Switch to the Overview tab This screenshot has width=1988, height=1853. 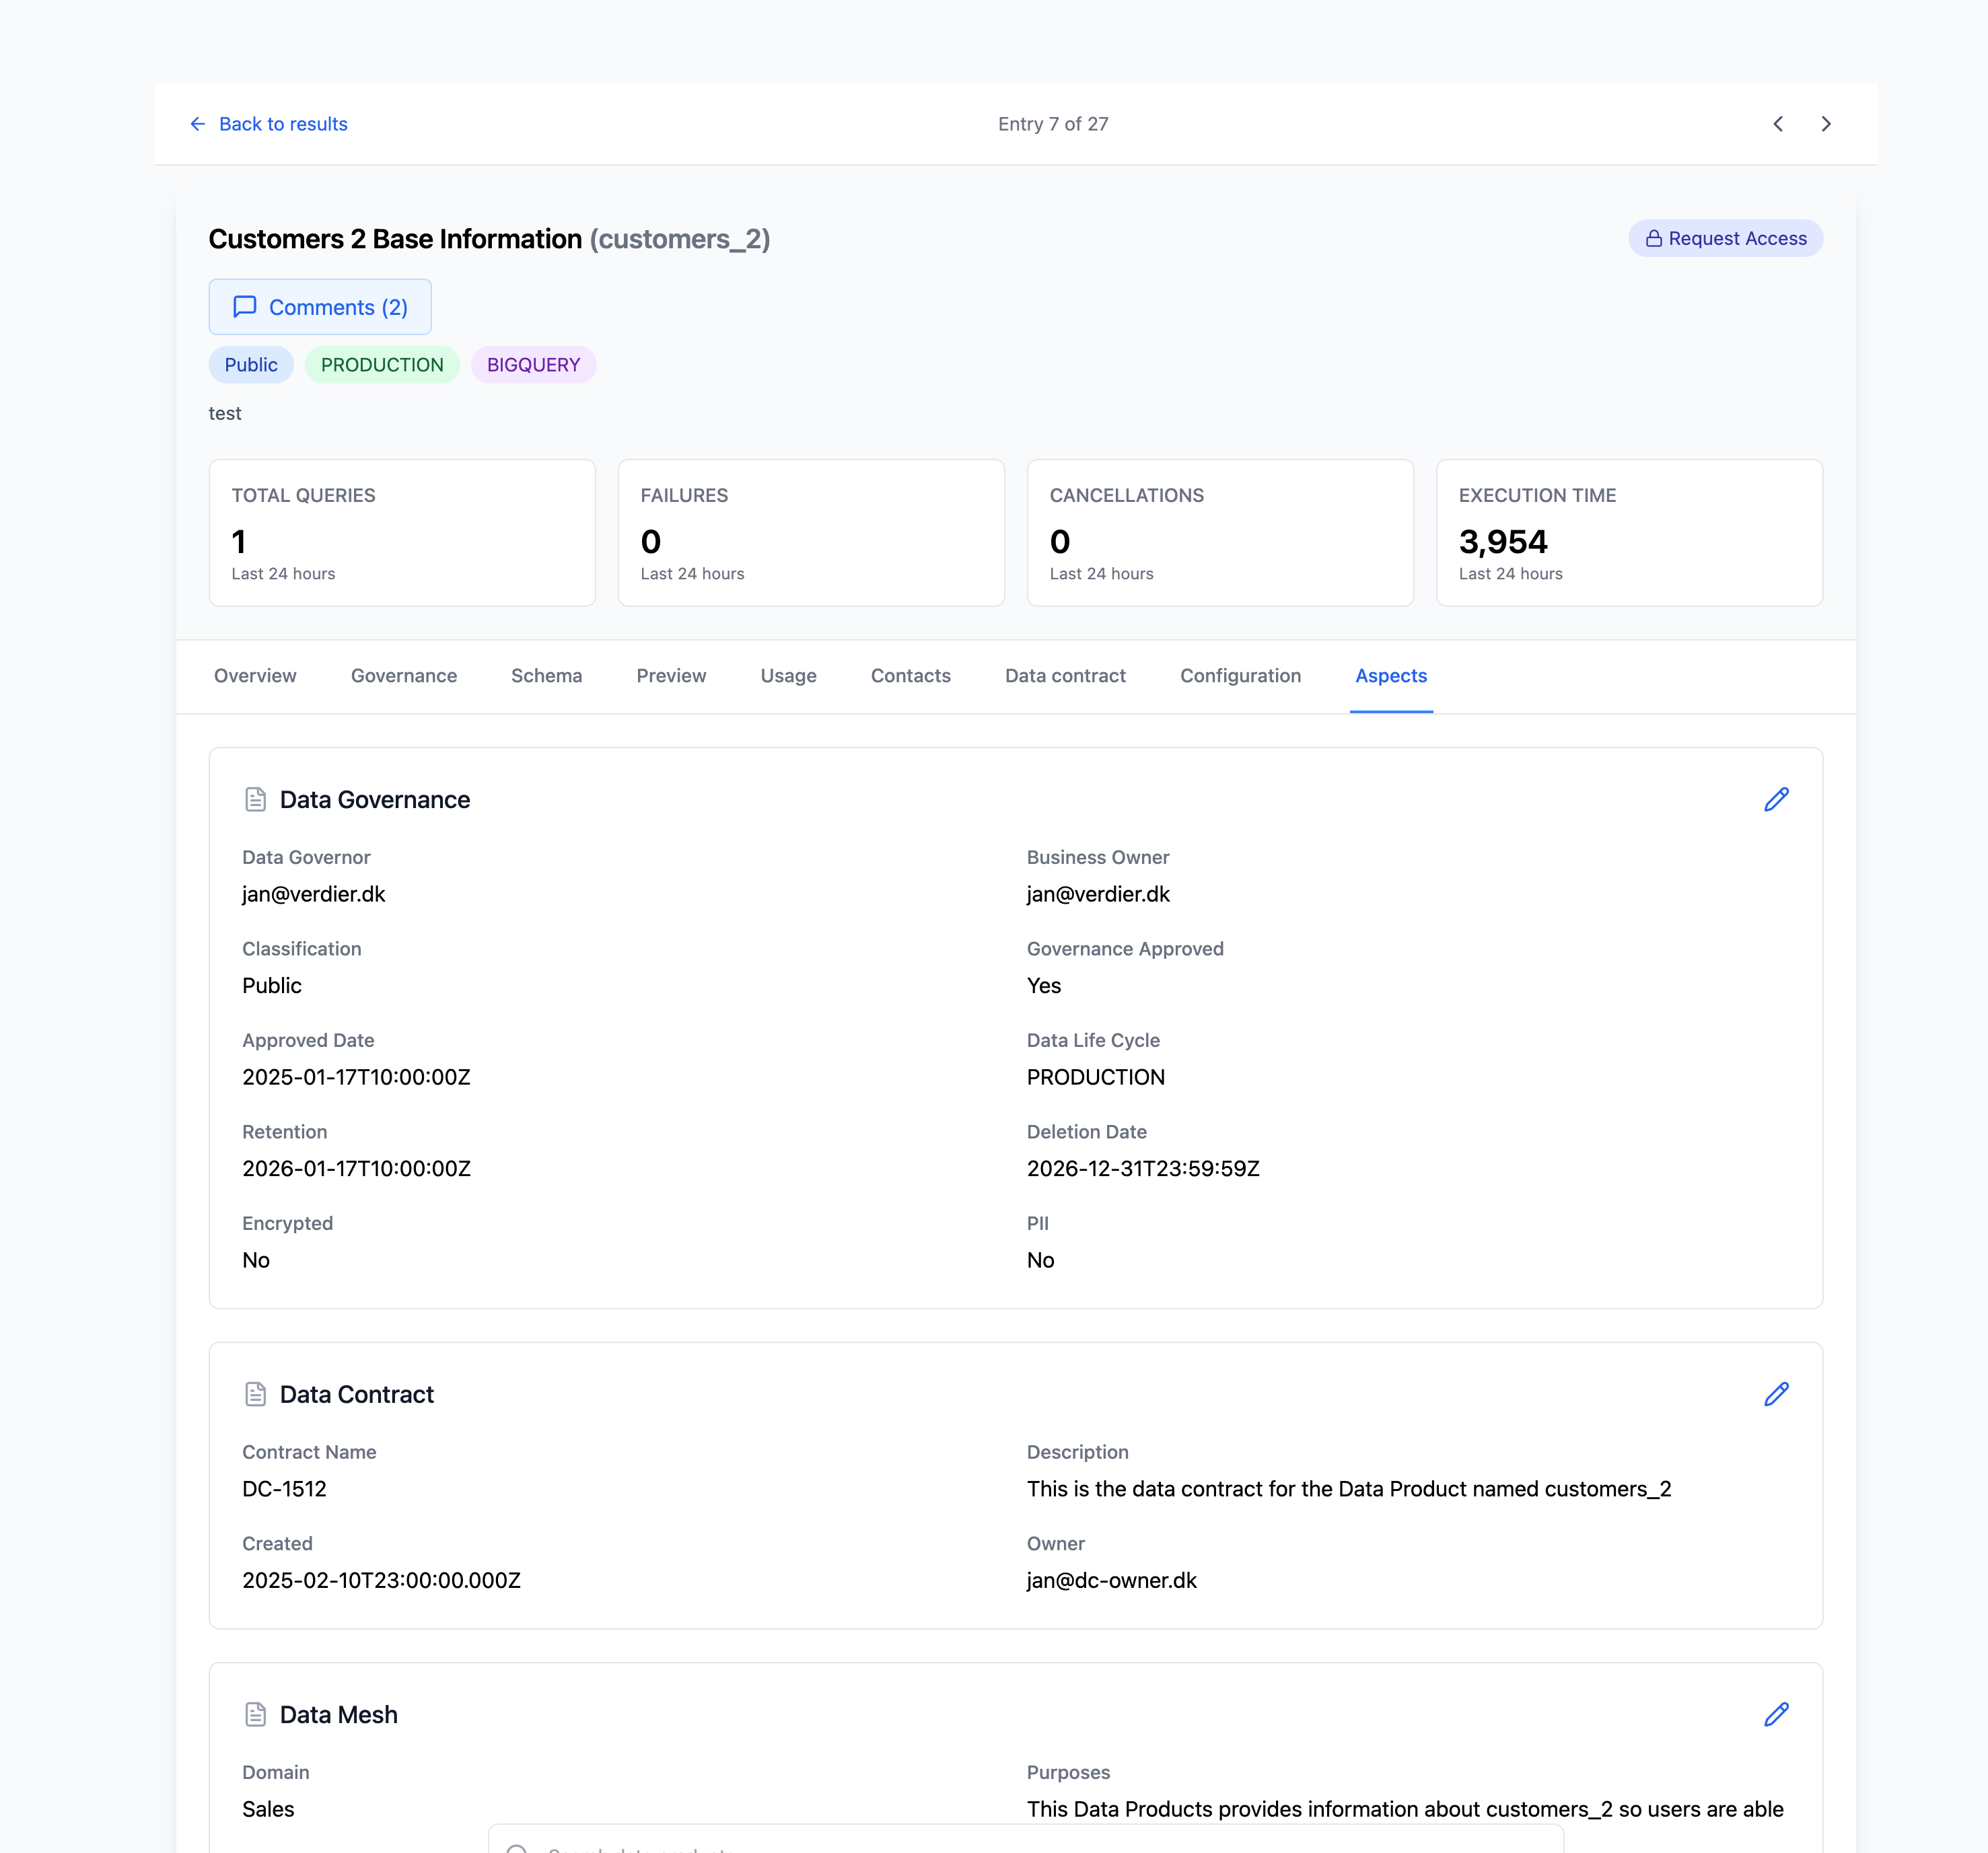(x=255, y=676)
